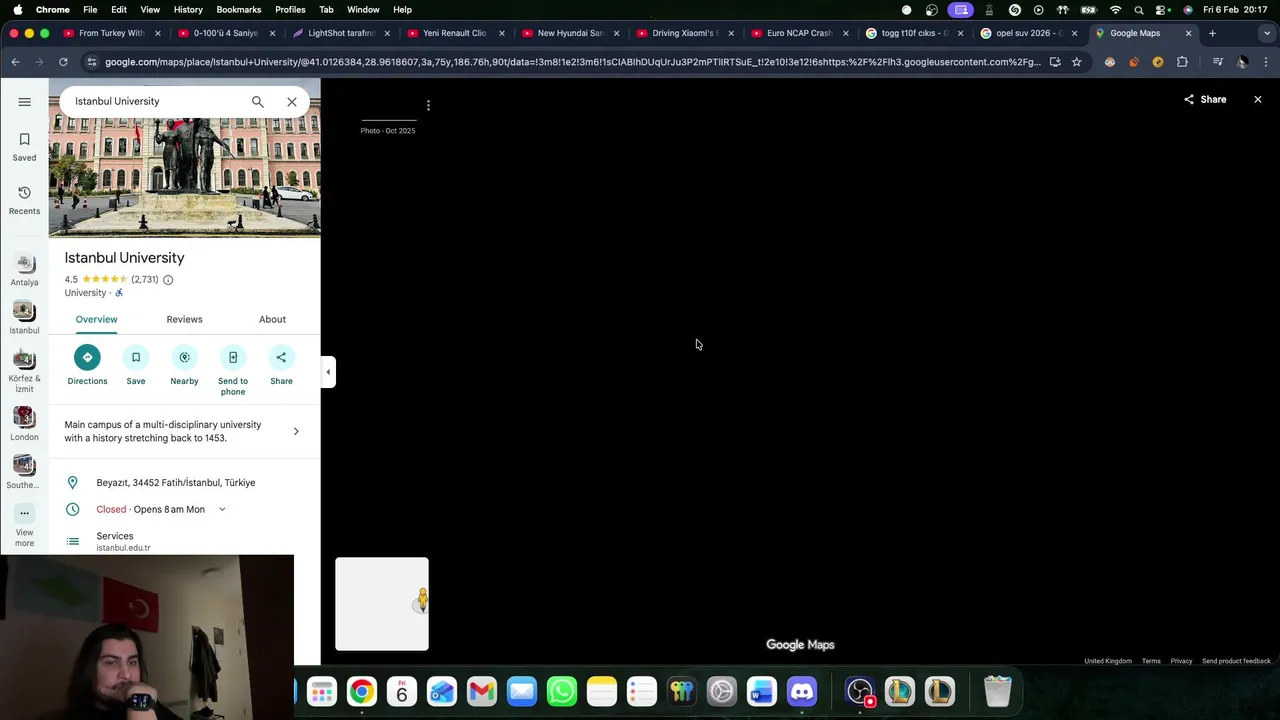Open the Terms link
The height and width of the screenshot is (720, 1280).
(1151, 661)
